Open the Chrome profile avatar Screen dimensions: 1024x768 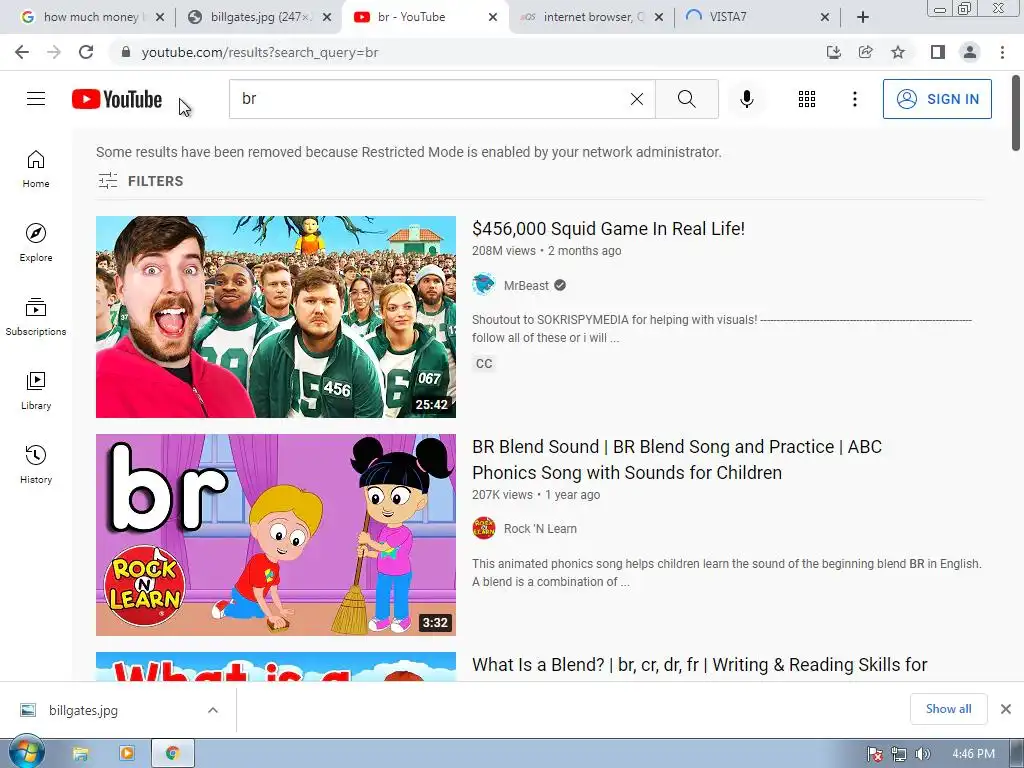(x=970, y=52)
